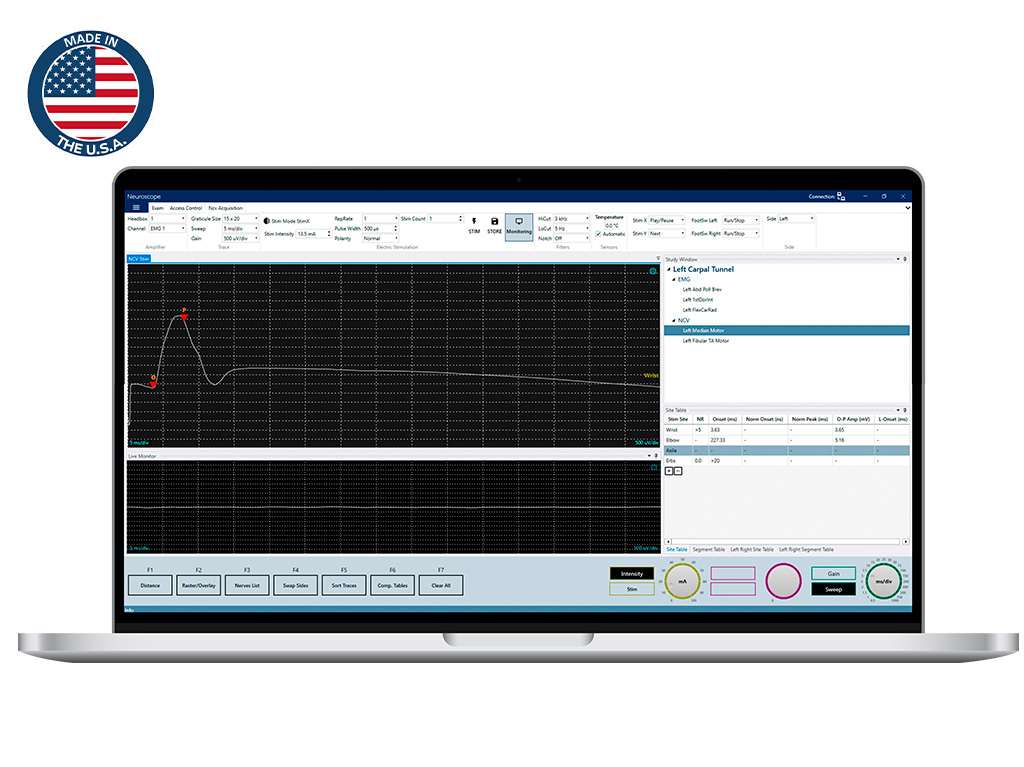Collapse the ribbon with the chevron
This screenshot has height=767, width=1024.
(x=907, y=208)
